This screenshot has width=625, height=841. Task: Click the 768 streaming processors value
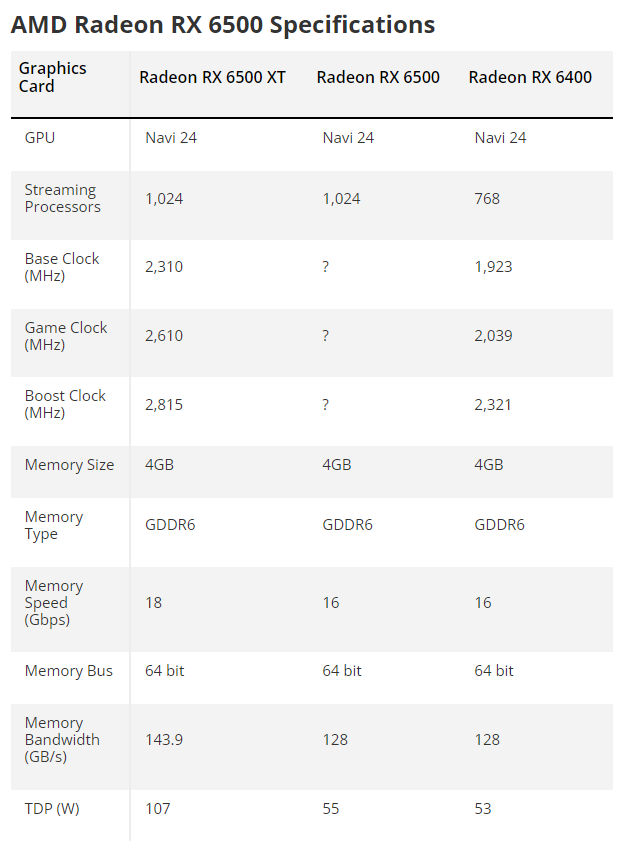487,198
